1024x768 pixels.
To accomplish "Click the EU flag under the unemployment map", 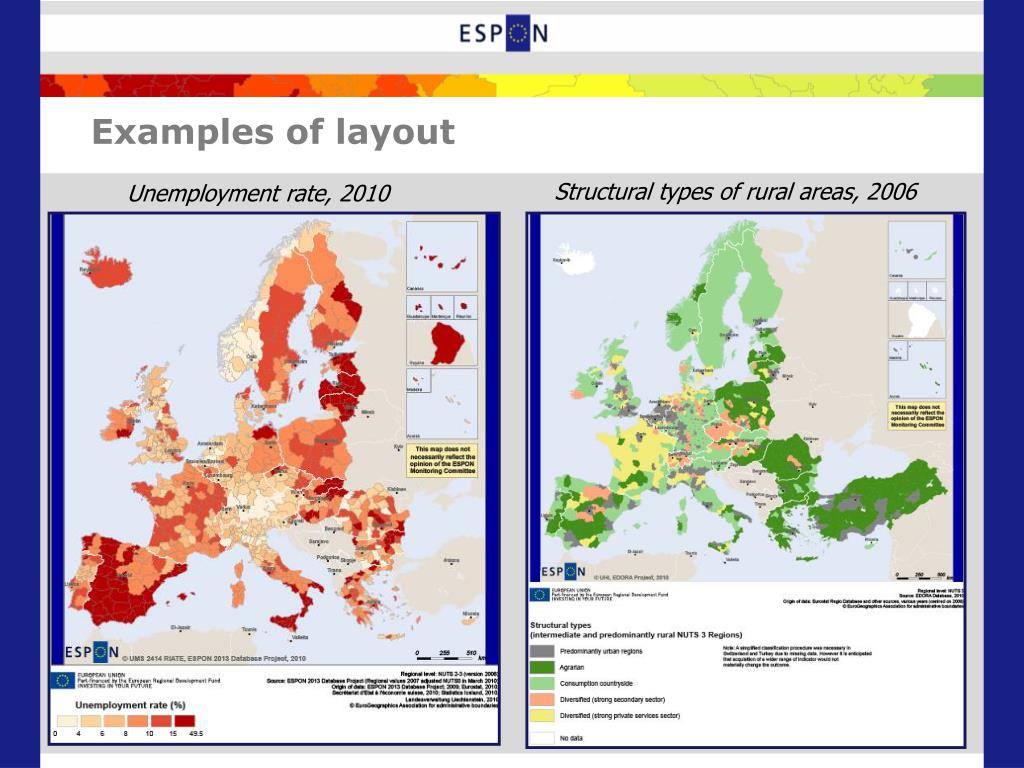I will (x=63, y=680).
